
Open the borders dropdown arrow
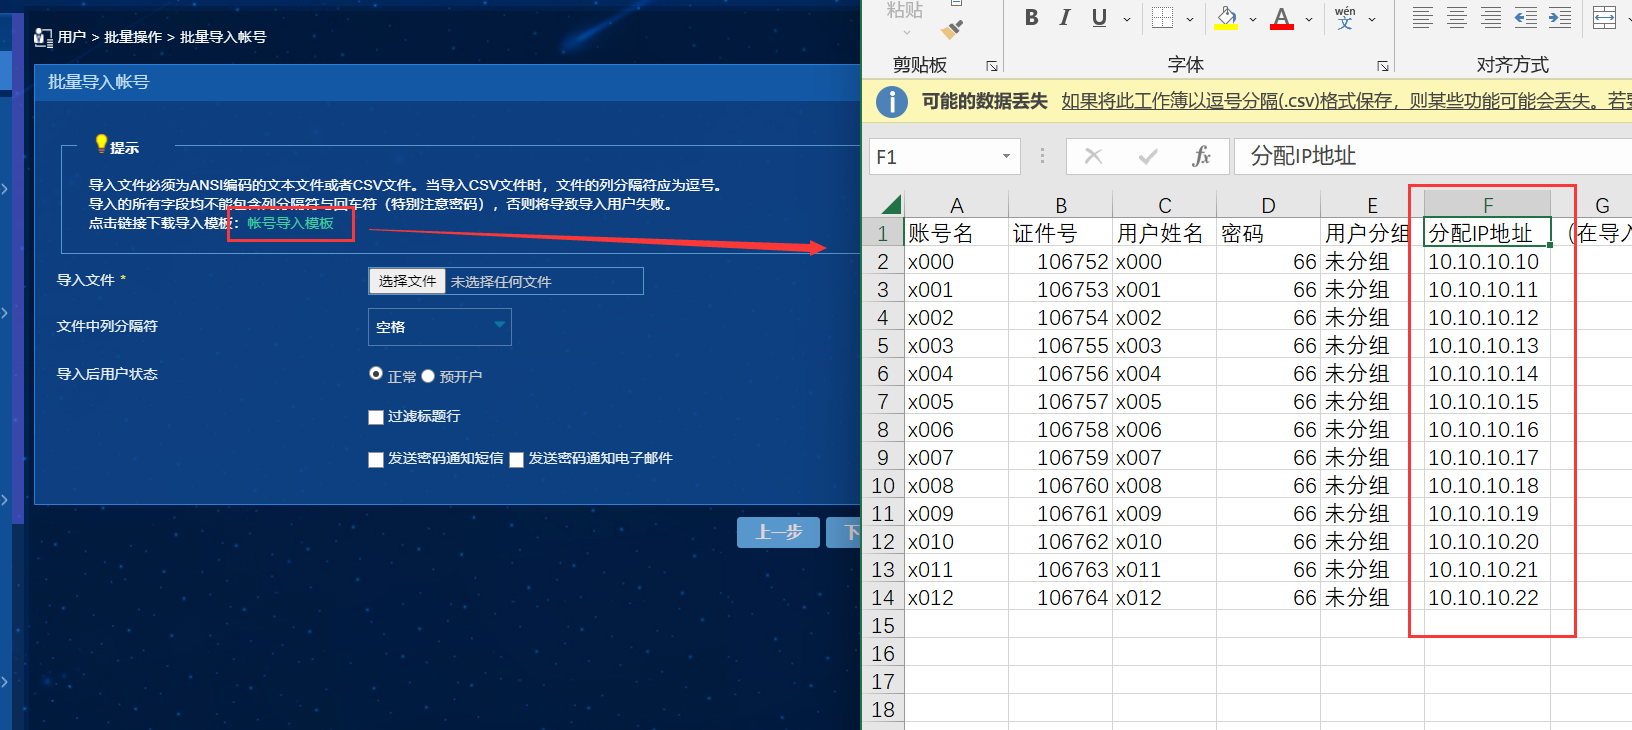coord(1190,19)
